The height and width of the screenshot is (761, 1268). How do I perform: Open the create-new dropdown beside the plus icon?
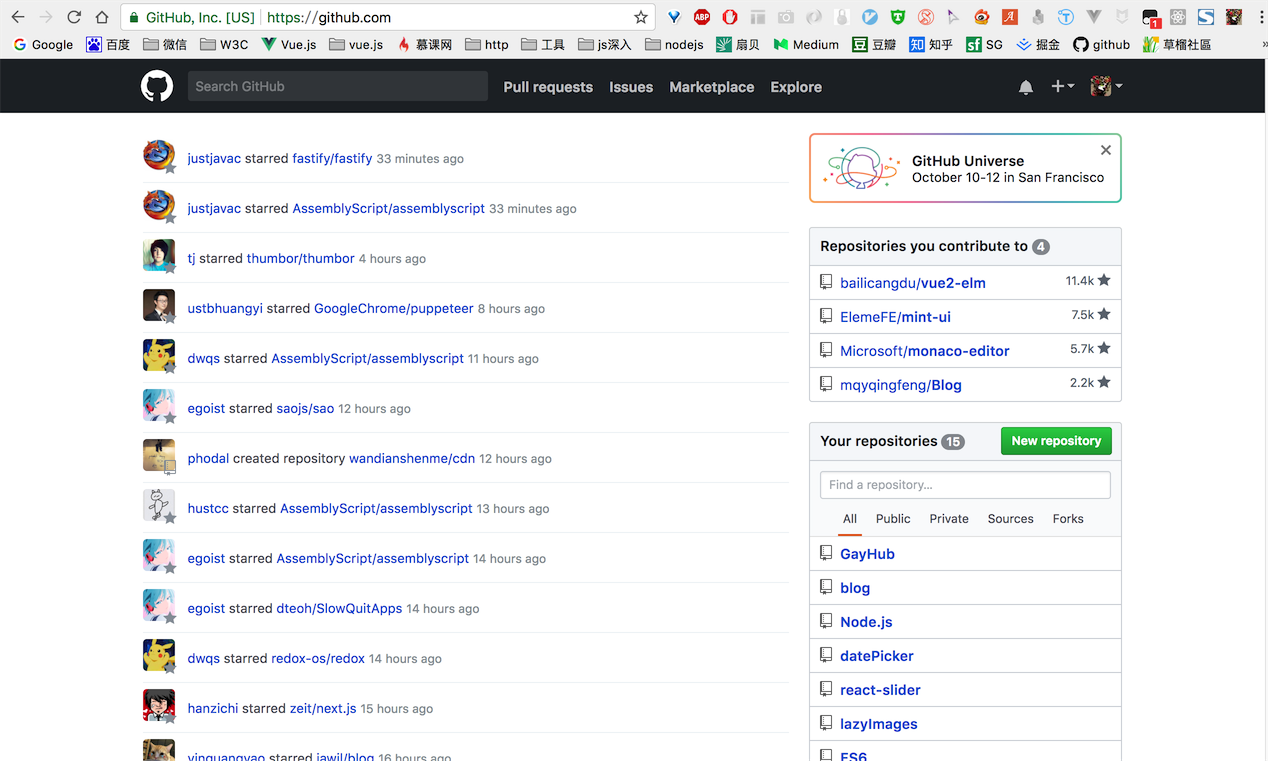click(1065, 87)
